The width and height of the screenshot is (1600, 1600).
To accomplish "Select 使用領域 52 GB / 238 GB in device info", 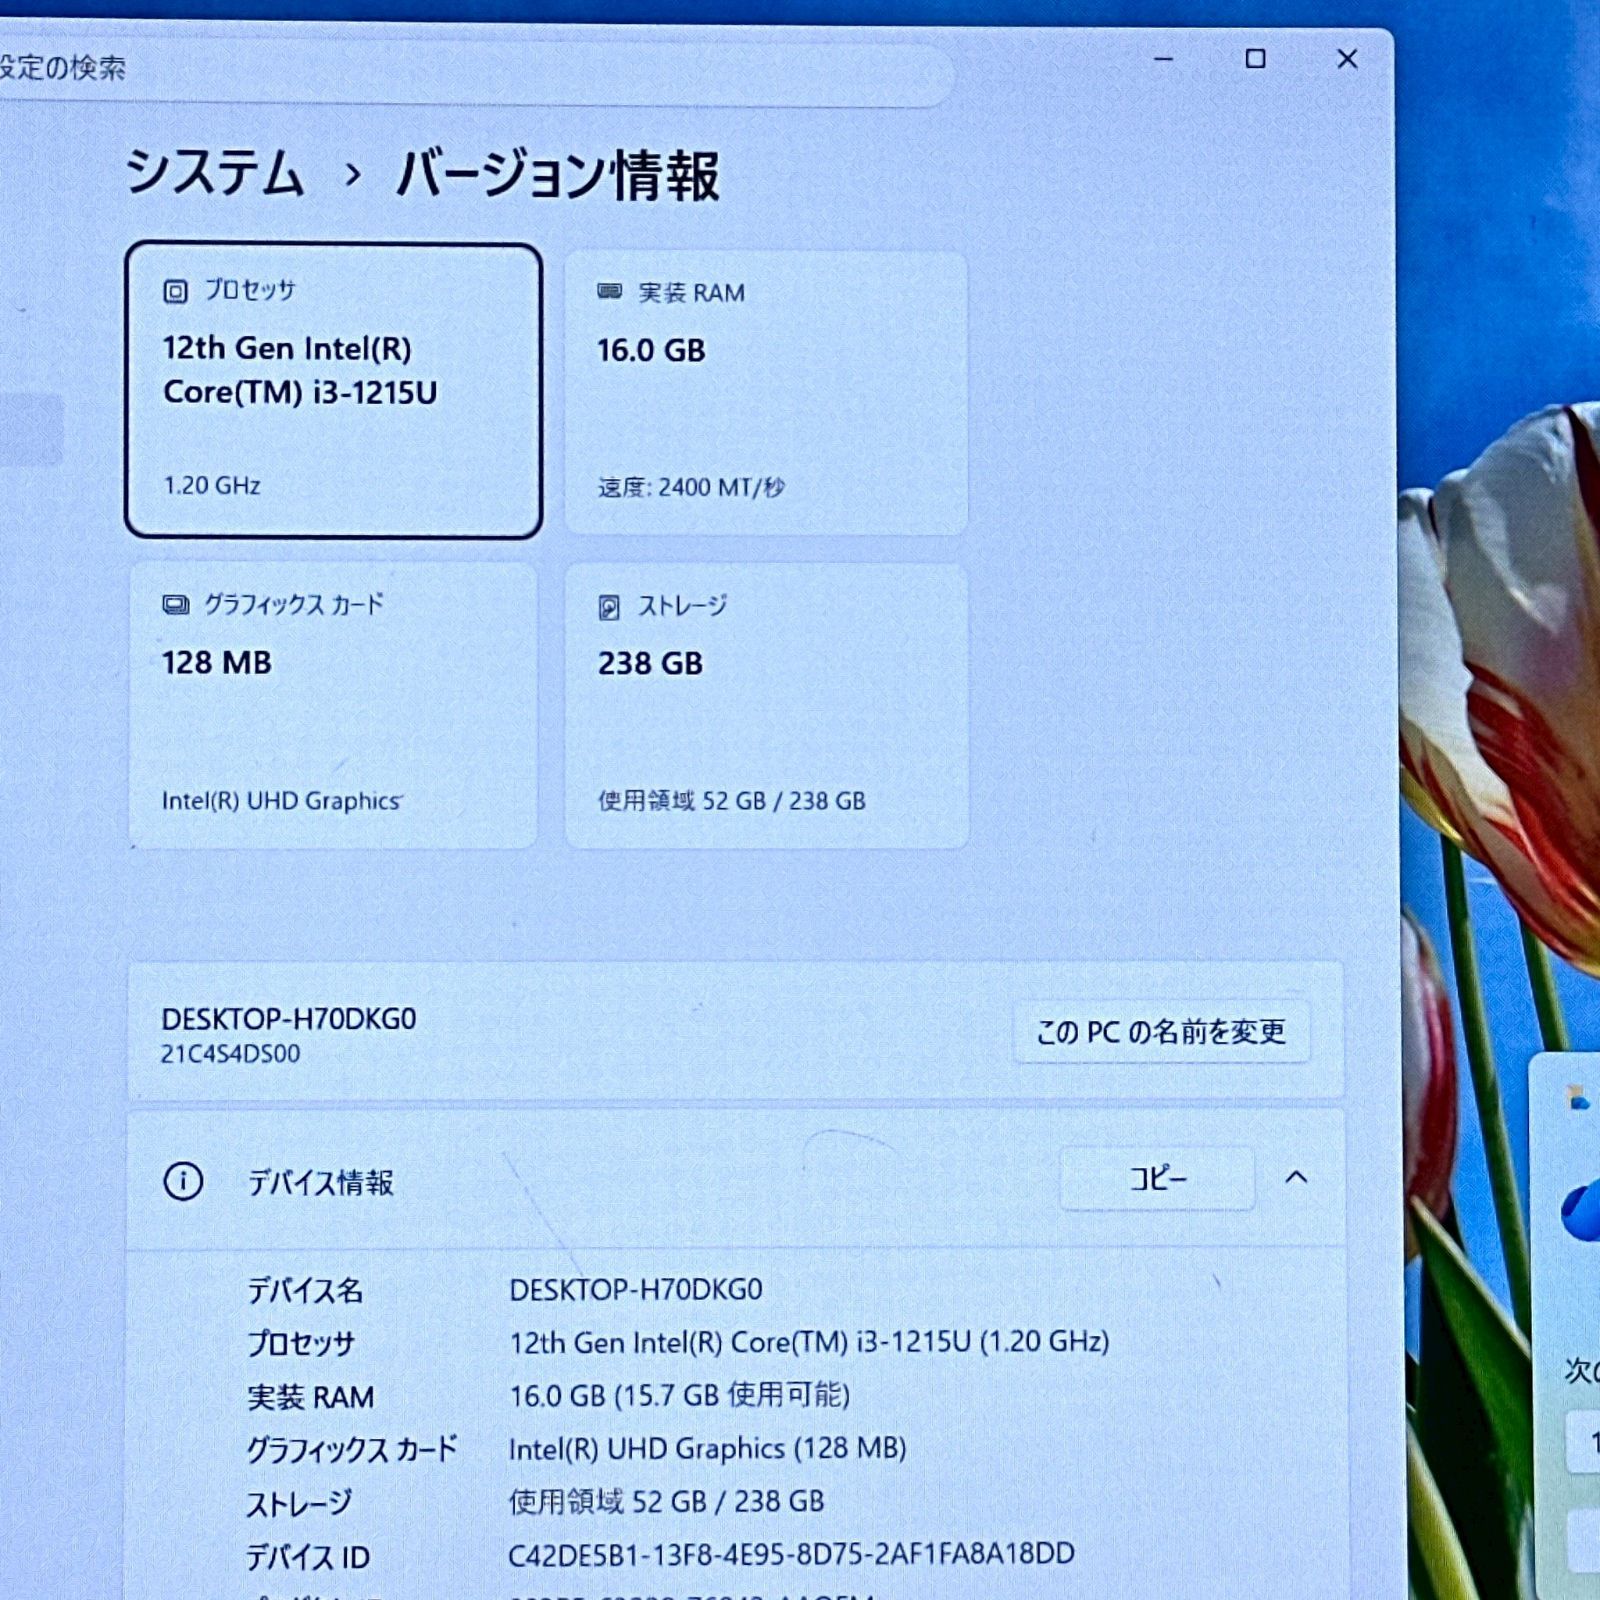I will [x=667, y=1501].
